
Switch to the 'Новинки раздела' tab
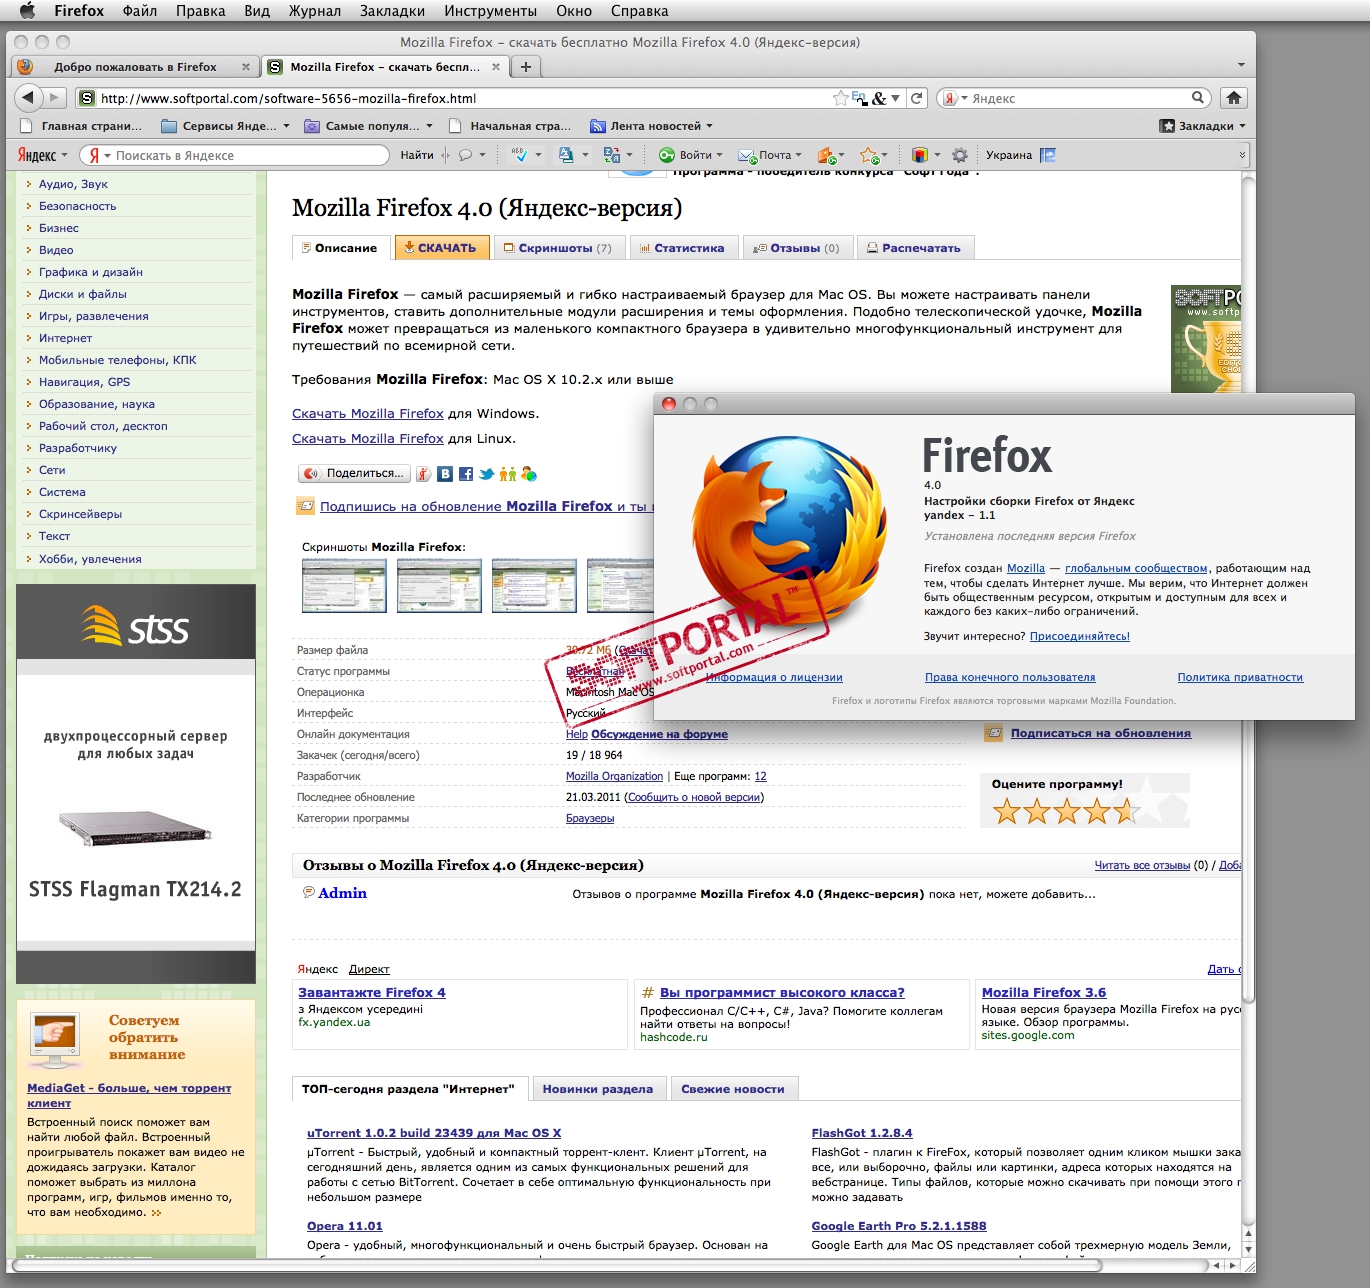pos(598,1089)
